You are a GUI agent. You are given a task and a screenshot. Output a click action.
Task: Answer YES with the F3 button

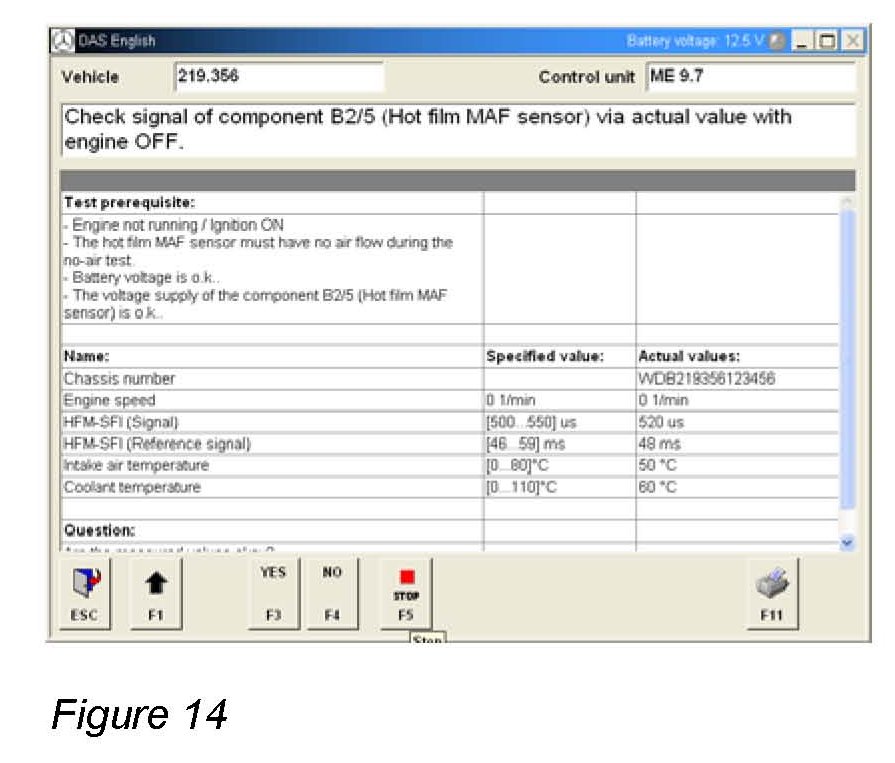(x=272, y=594)
